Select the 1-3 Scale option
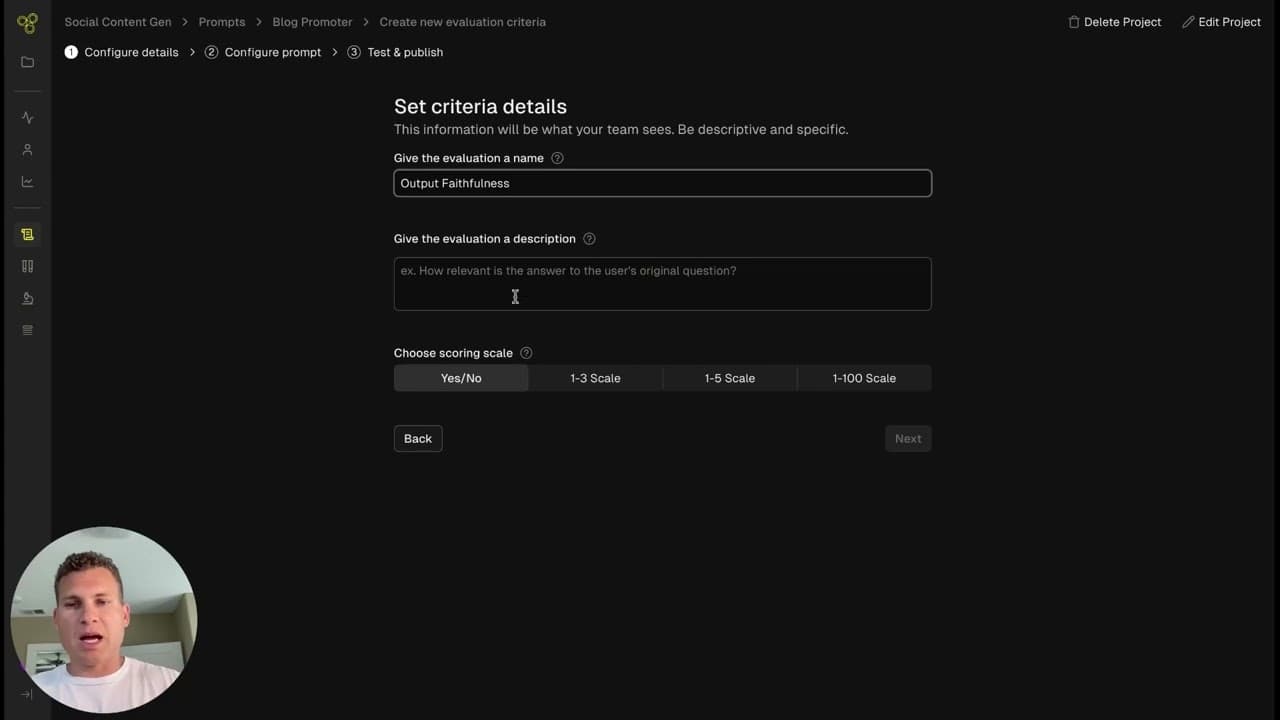1280x720 pixels. pos(595,378)
